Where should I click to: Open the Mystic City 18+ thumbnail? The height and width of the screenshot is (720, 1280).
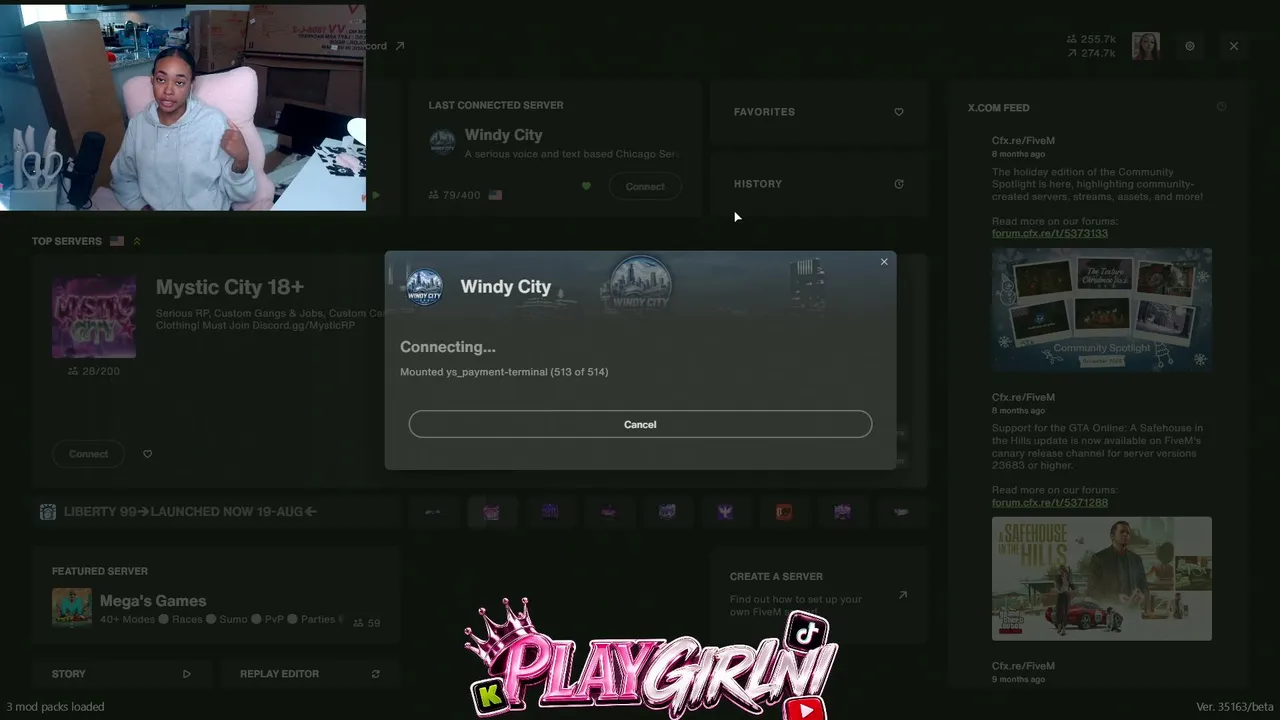click(94, 317)
